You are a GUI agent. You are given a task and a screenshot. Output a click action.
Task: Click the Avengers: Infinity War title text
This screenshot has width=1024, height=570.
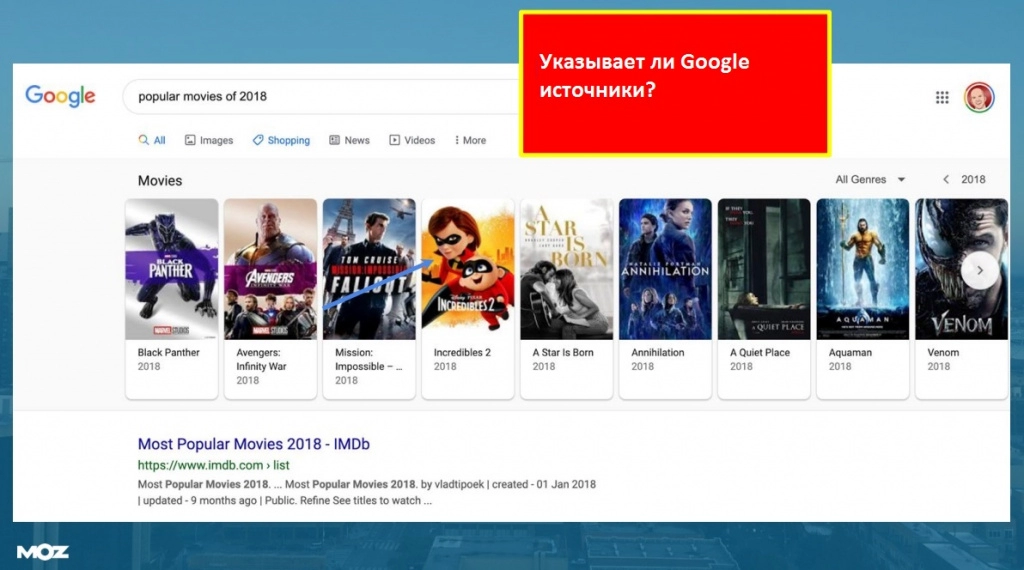(261, 359)
